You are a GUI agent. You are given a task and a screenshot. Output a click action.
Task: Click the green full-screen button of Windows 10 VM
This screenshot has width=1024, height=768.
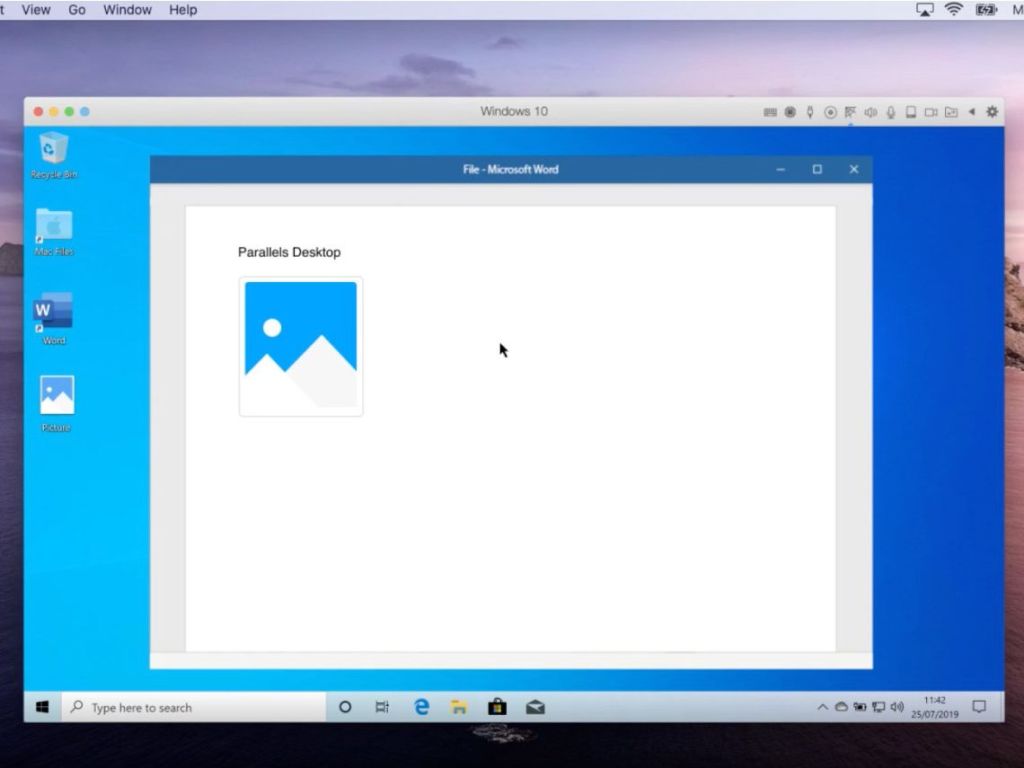(x=69, y=112)
